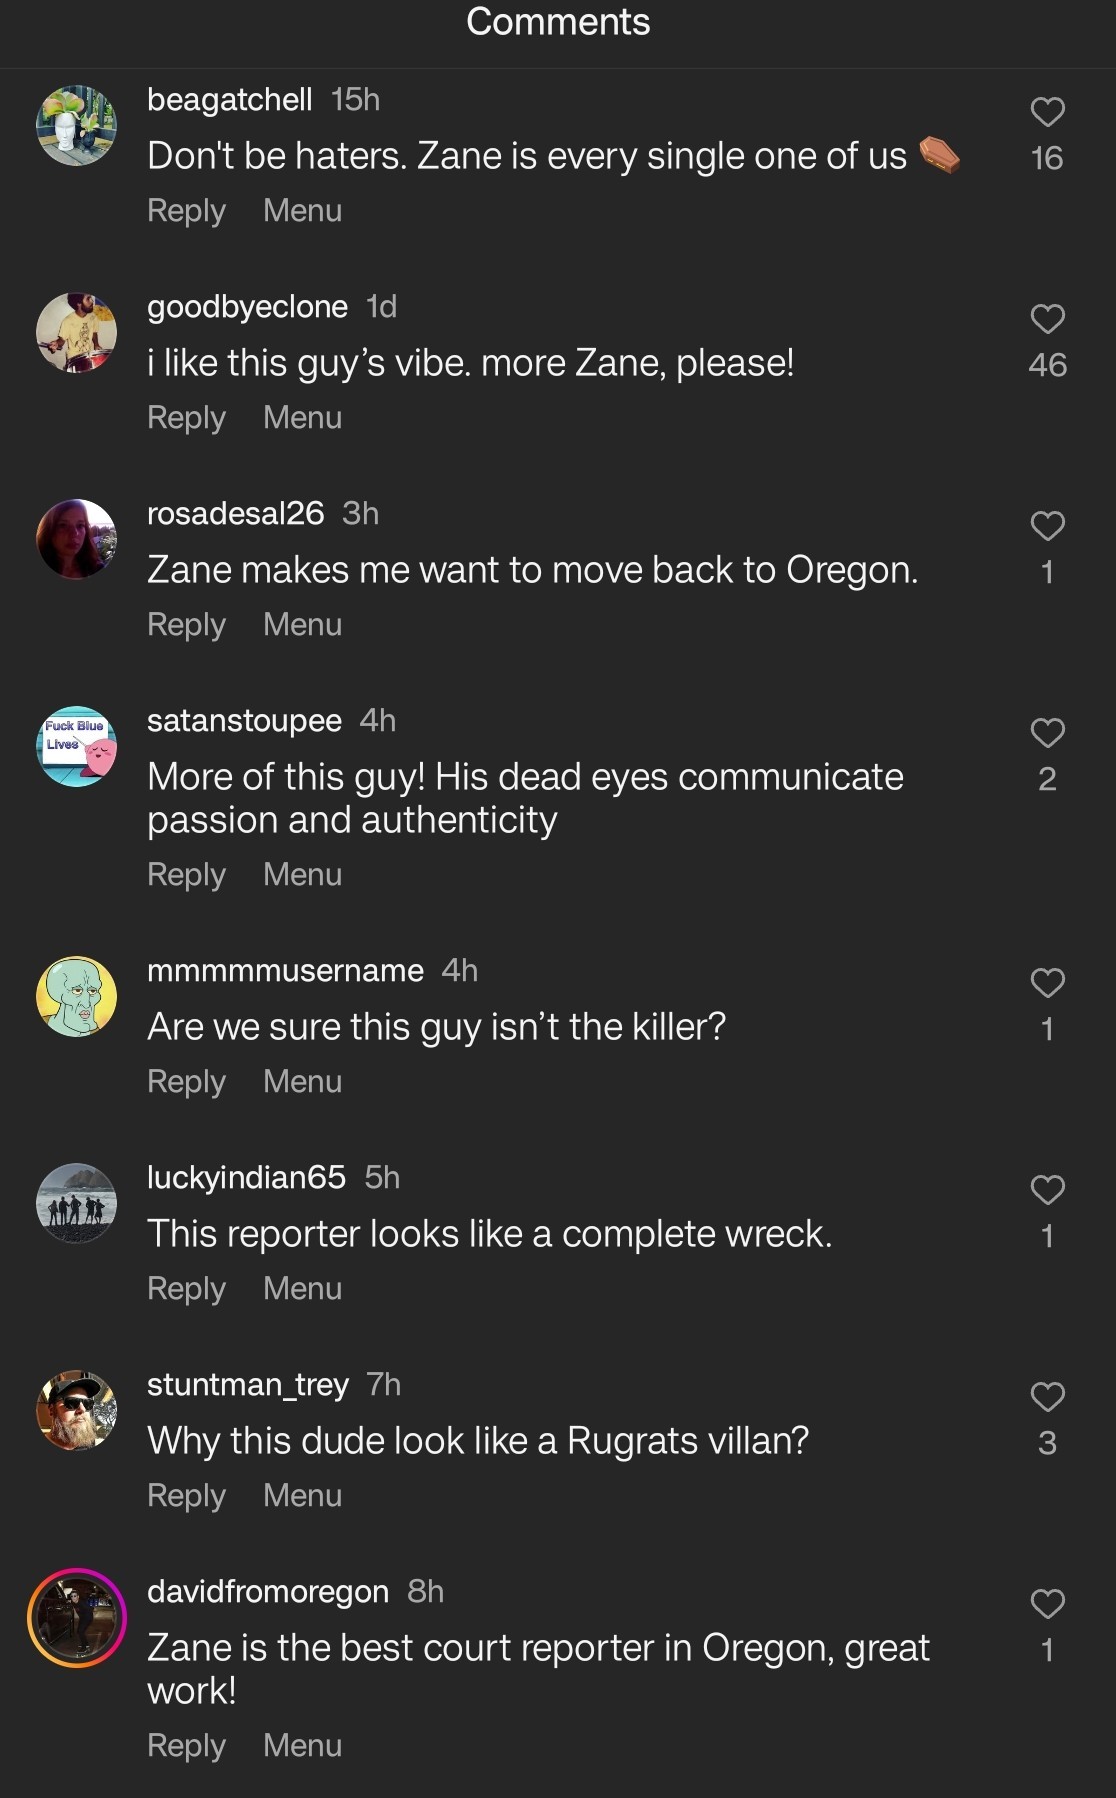
Task: Open Menu for luckyindian65's comment
Action: [302, 1289]
